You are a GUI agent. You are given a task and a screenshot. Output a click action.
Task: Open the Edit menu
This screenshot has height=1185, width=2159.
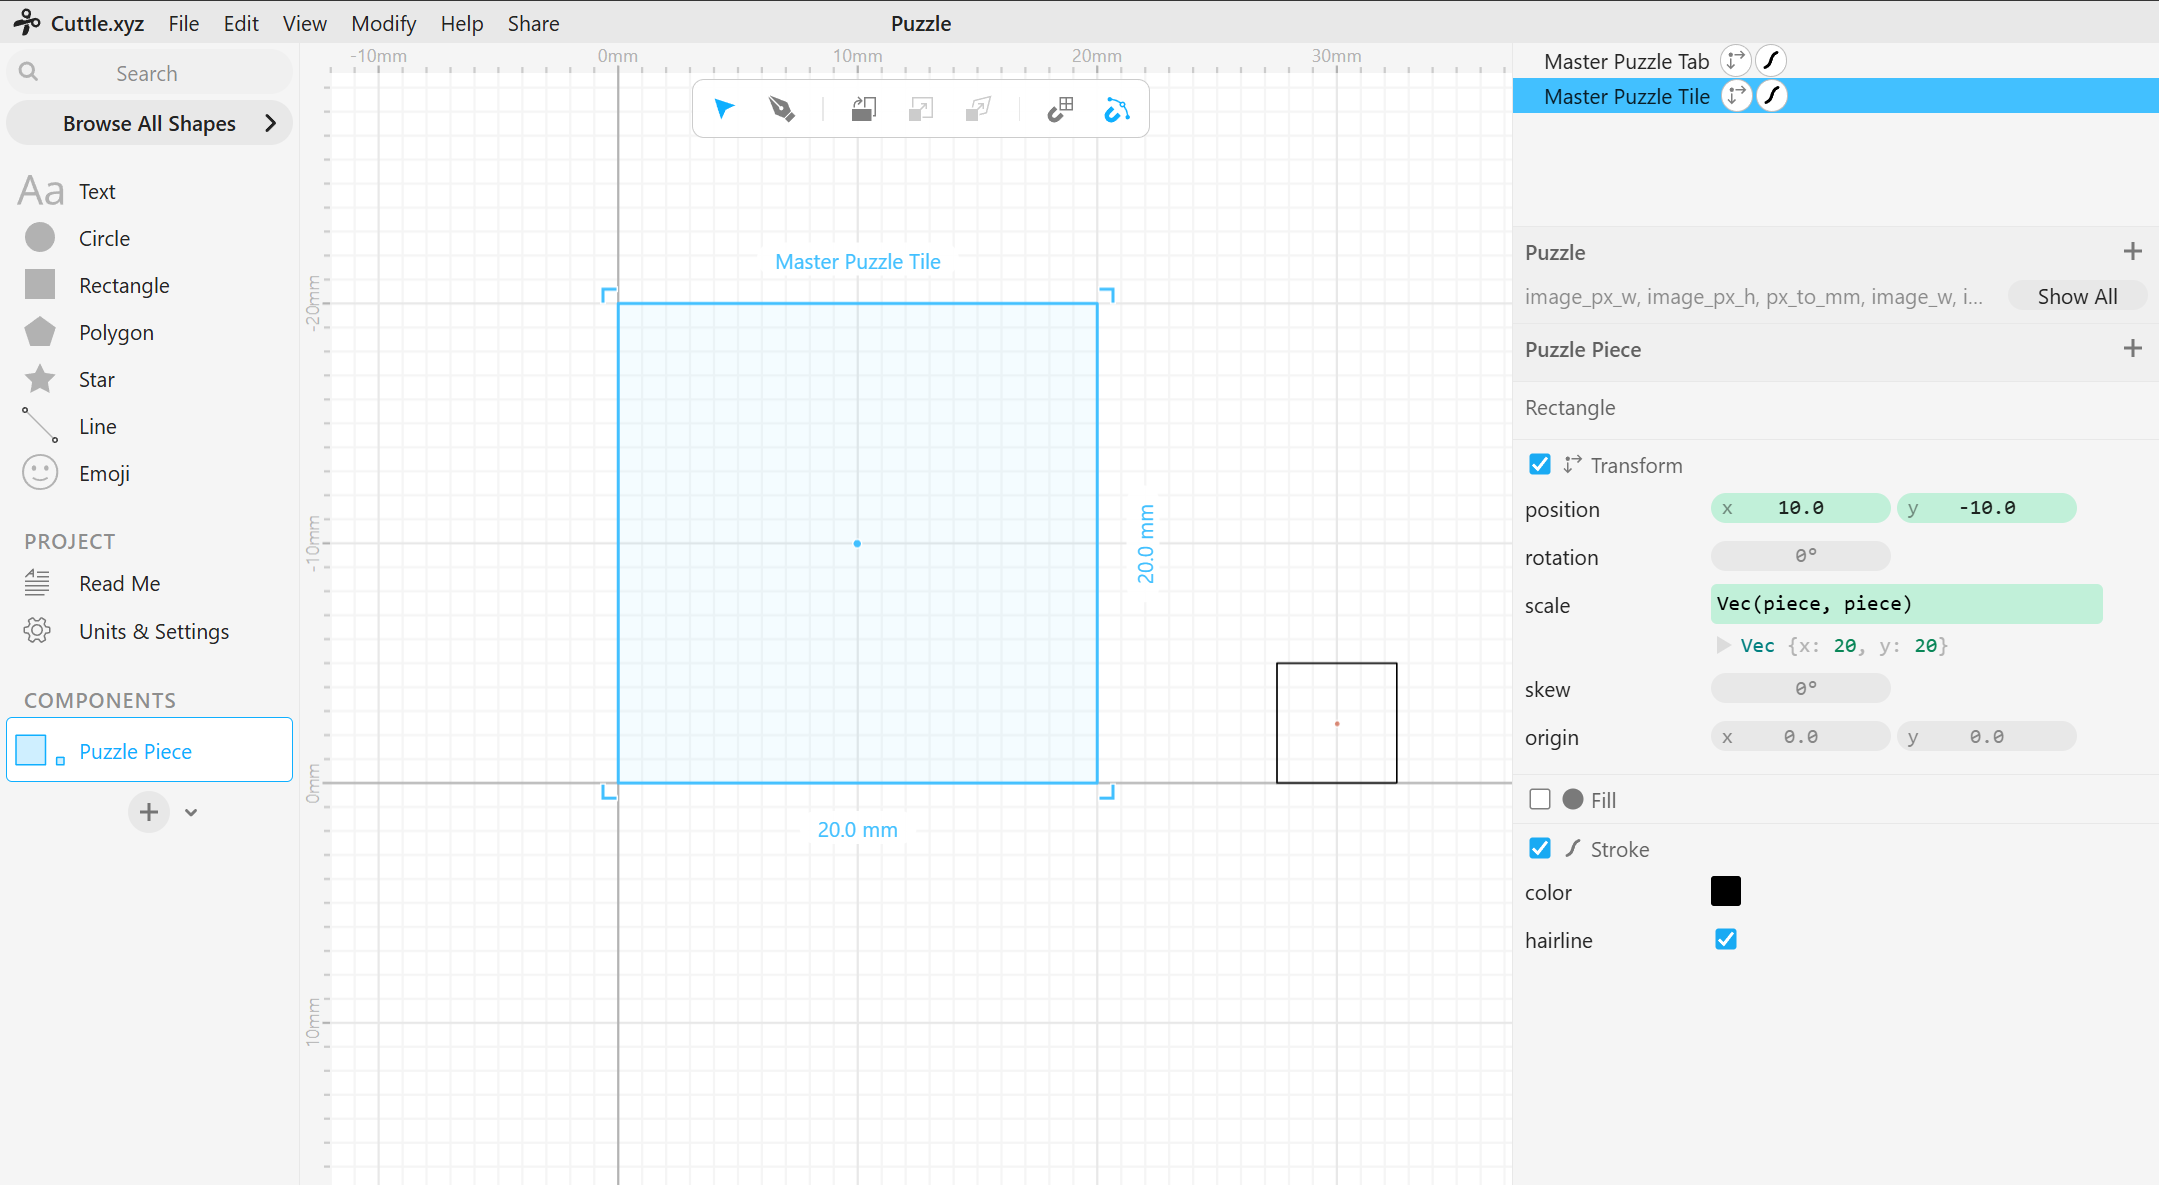[x=241, y=23]
